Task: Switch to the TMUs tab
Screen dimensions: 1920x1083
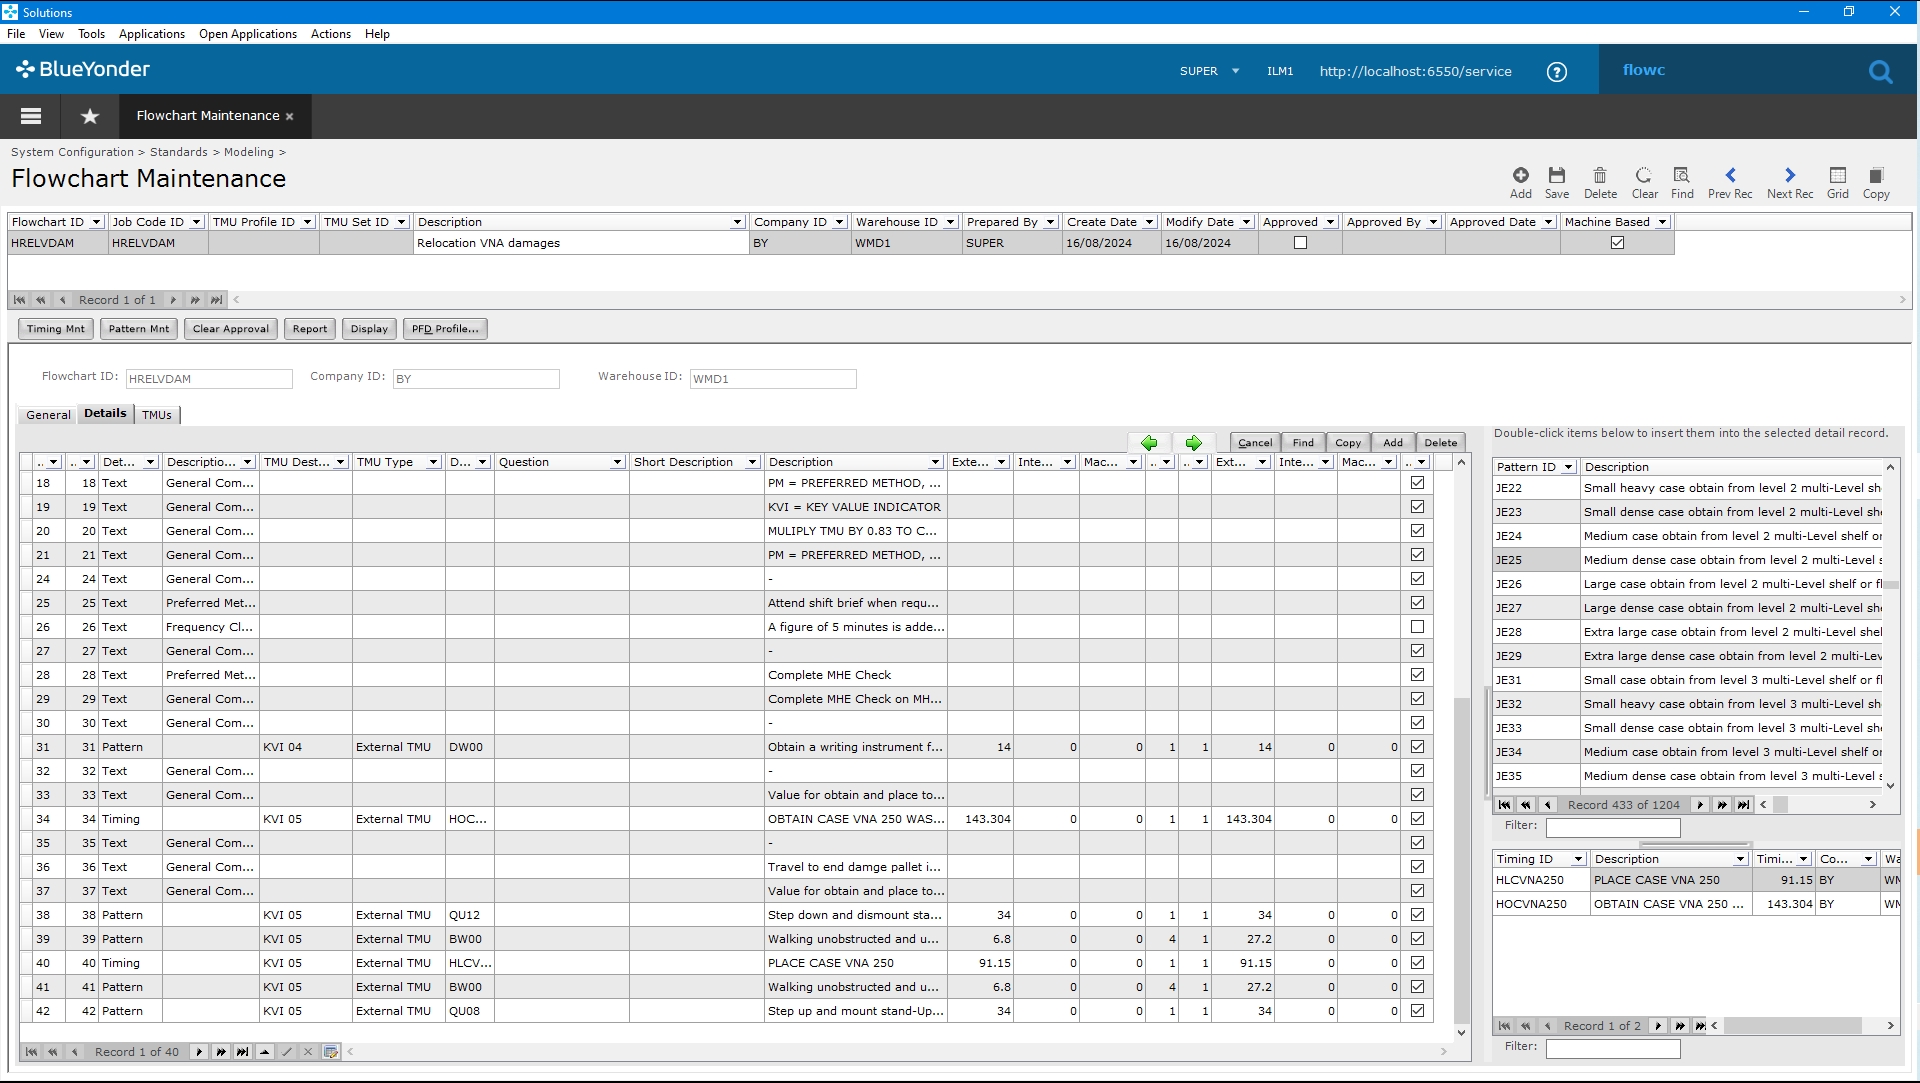Action: (157, 415)
